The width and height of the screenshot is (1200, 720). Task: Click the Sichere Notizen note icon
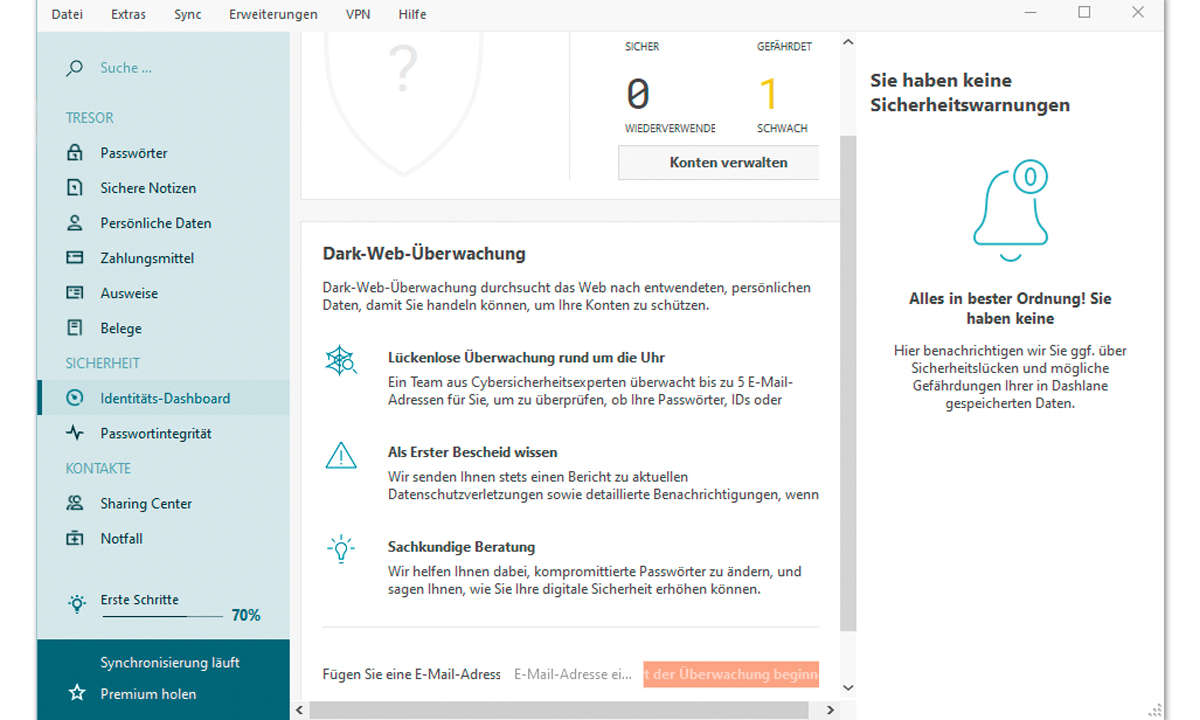point(74,188)
